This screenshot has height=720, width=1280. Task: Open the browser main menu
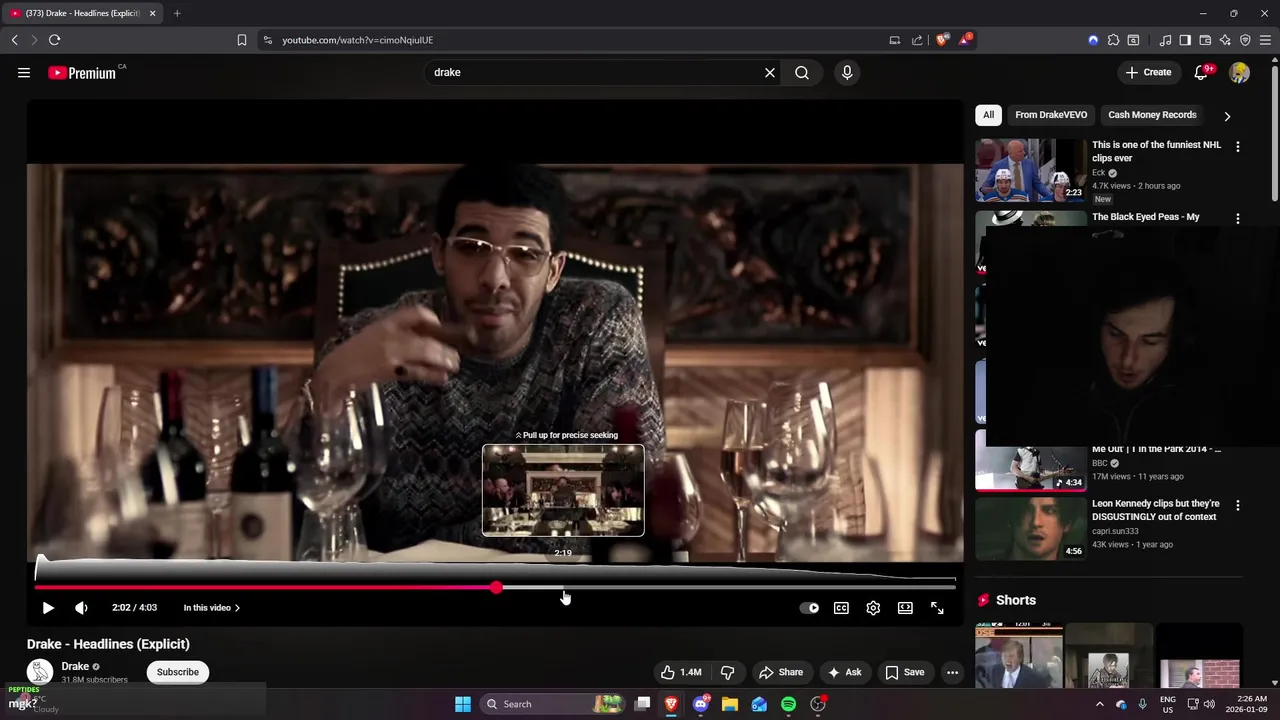tap(1266, 40)
